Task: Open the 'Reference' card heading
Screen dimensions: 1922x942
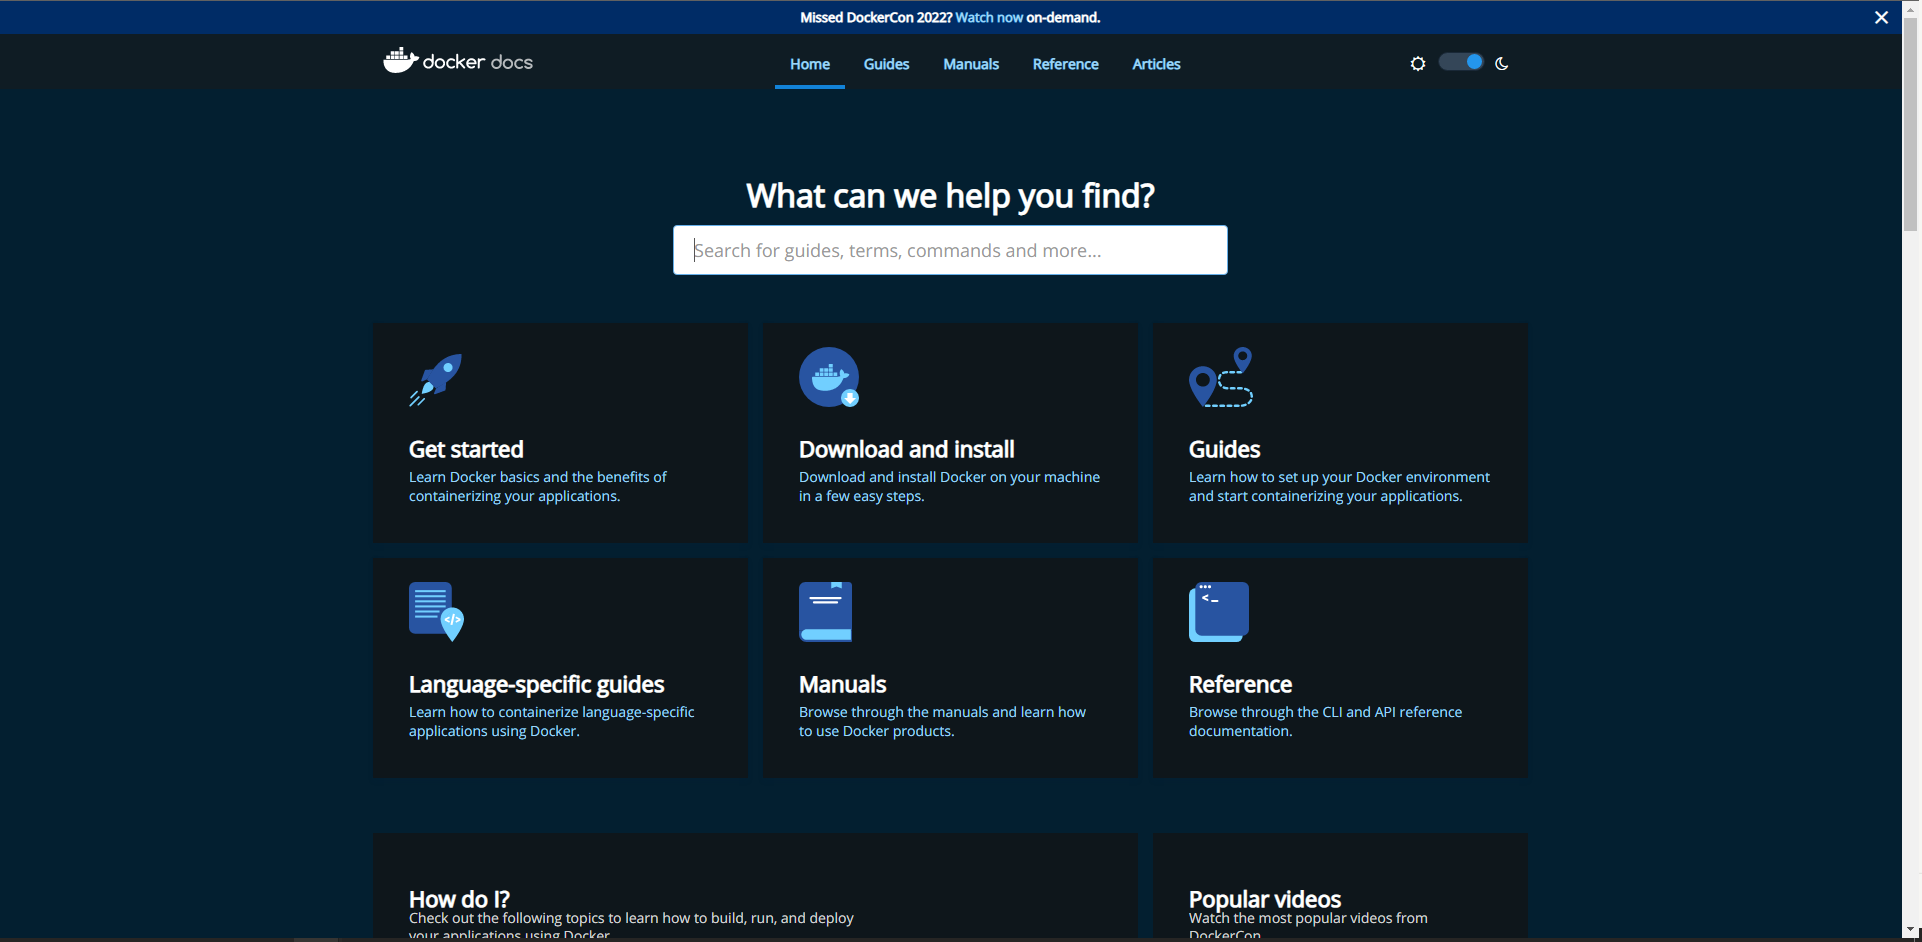Action: pos(1240,684)
